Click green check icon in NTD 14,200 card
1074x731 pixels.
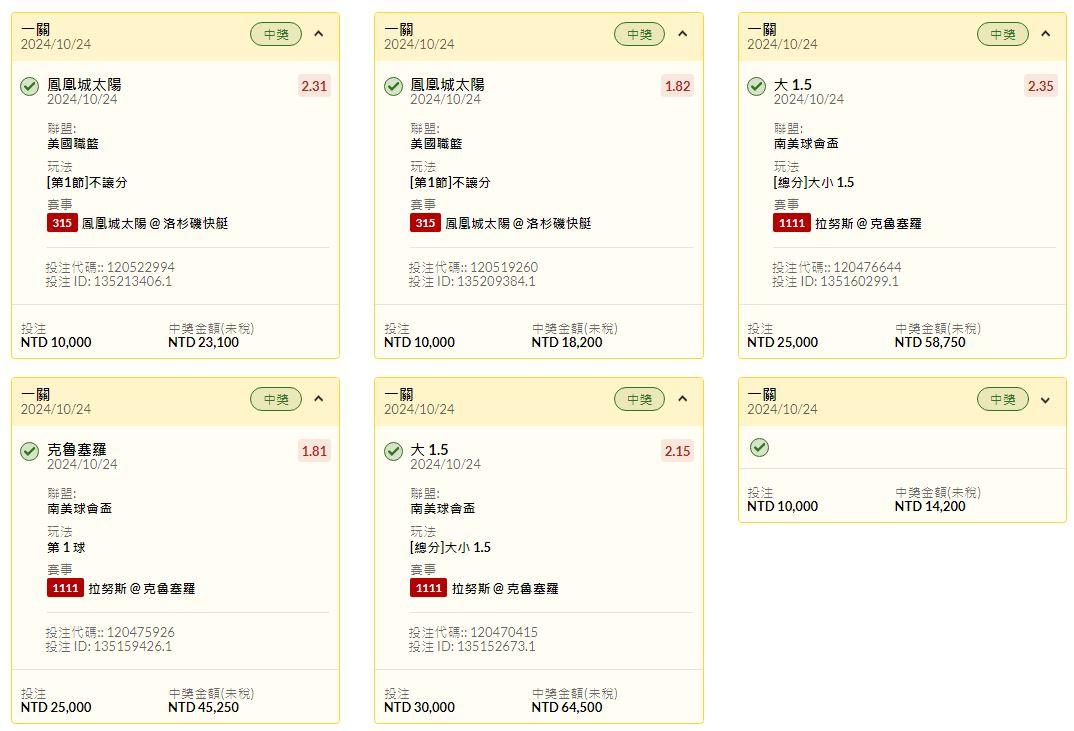(759, 448)
